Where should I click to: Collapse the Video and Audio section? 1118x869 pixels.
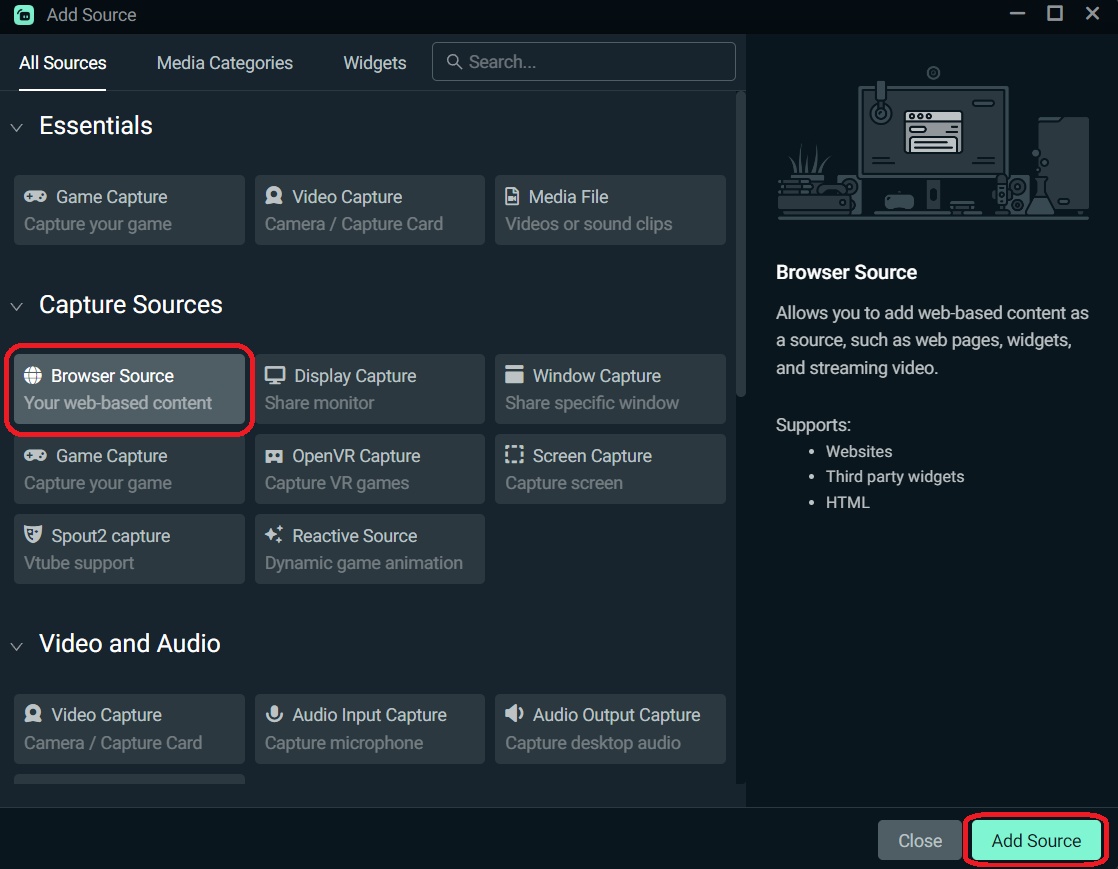pos(16,645)
